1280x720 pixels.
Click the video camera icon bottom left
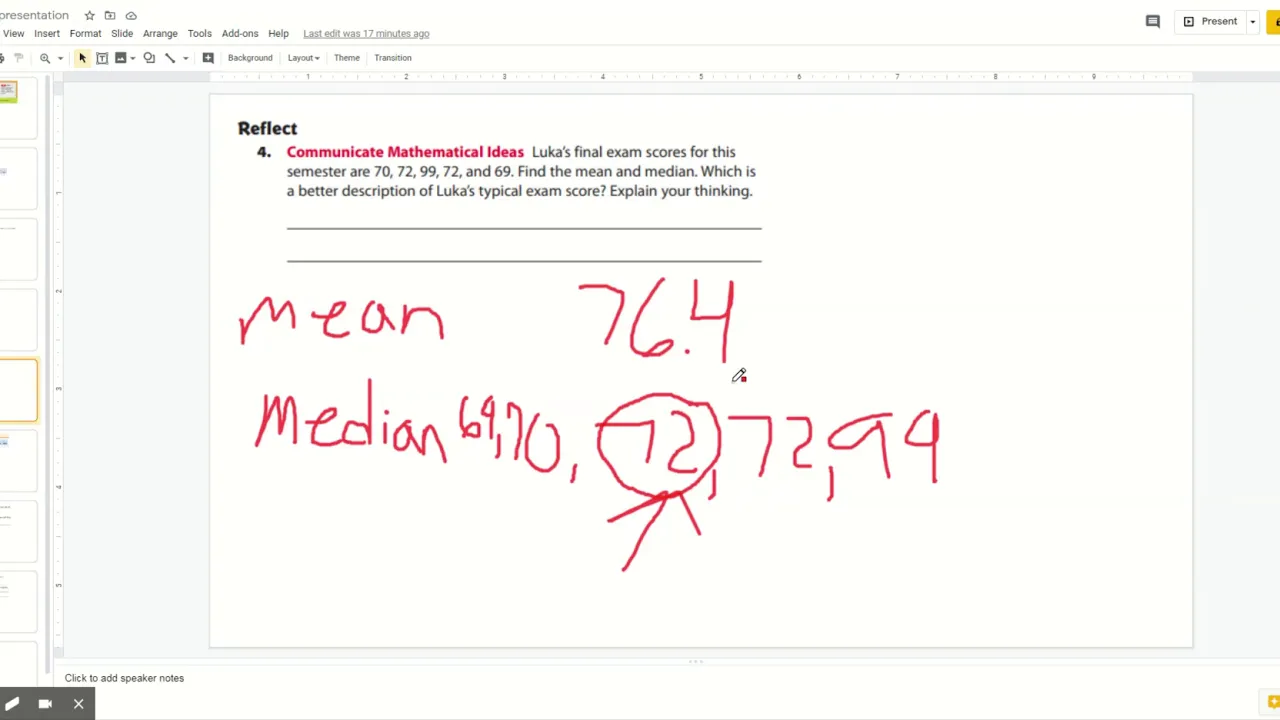(45, 704)
